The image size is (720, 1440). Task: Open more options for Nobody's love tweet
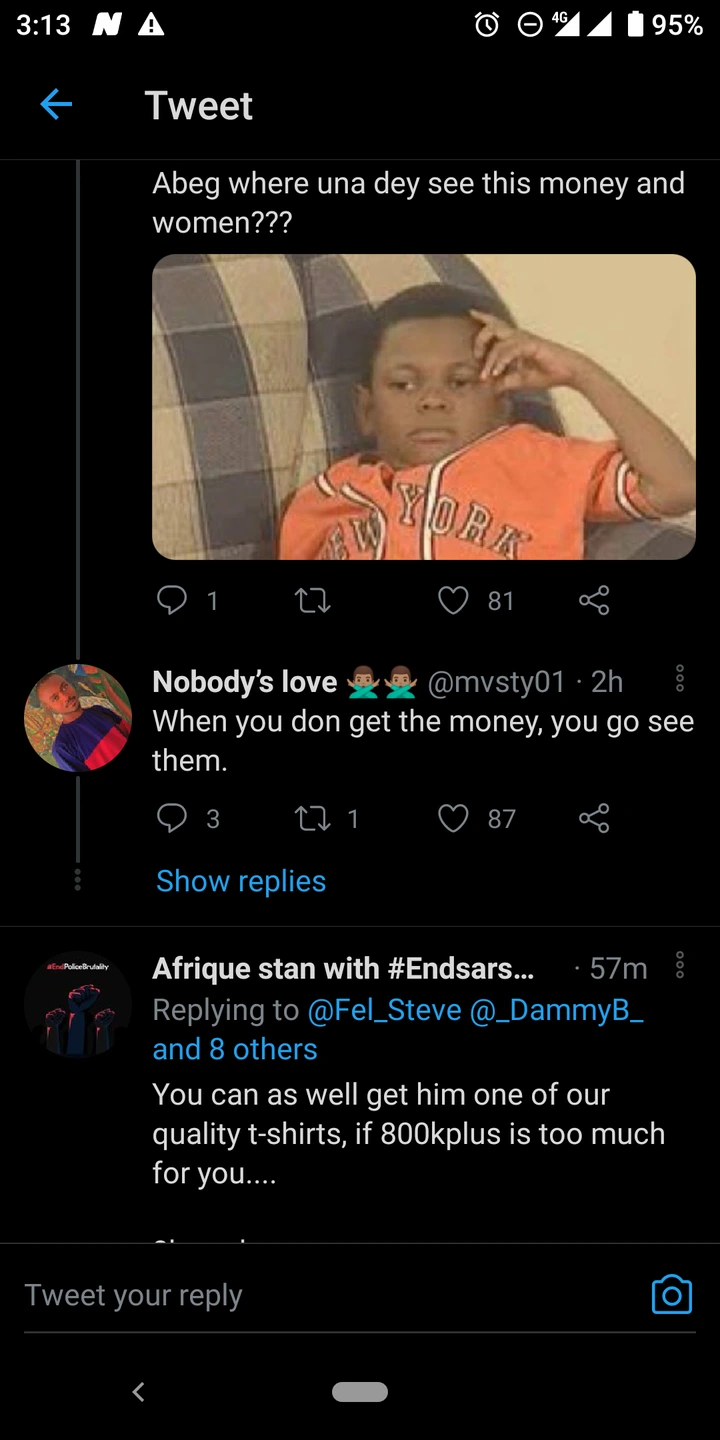[x=680, y=679]
